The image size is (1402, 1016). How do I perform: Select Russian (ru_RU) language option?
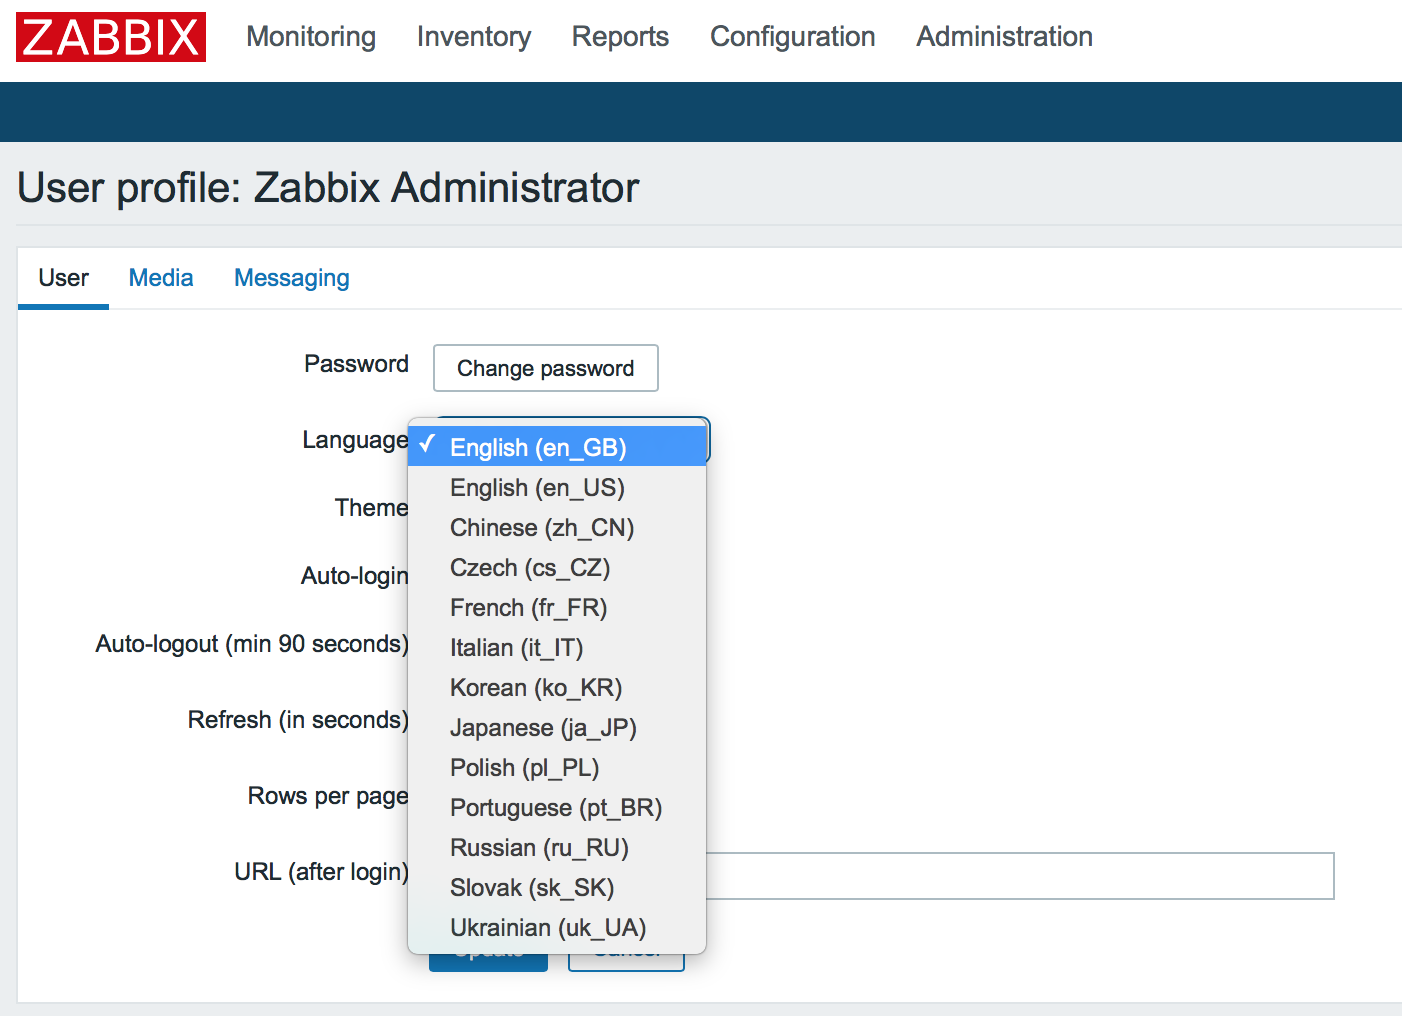pos(557,847)
